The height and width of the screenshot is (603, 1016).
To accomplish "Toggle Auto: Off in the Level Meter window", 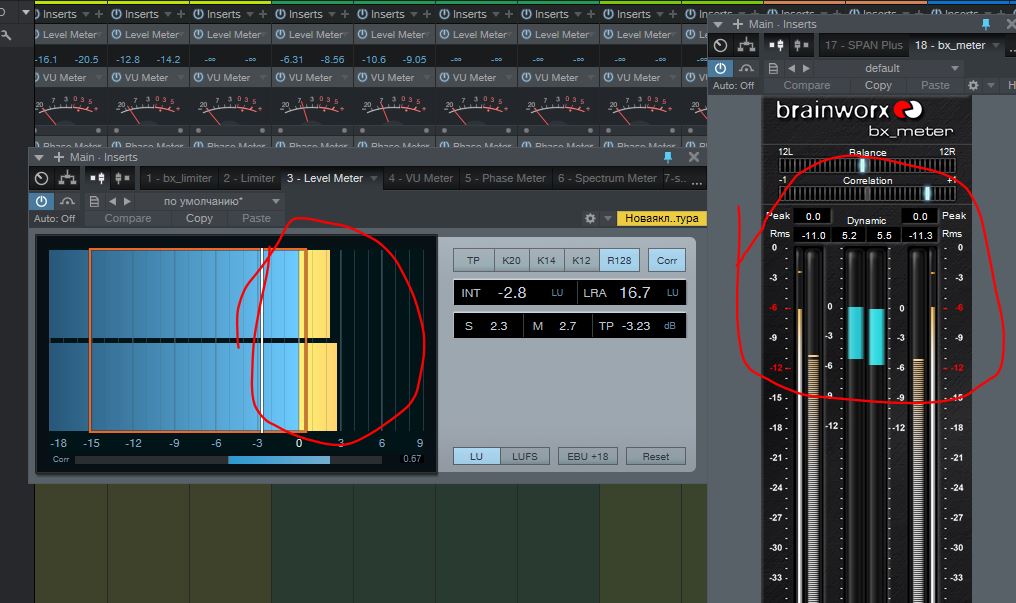I will pyautogui.click(x=54, y=218).
